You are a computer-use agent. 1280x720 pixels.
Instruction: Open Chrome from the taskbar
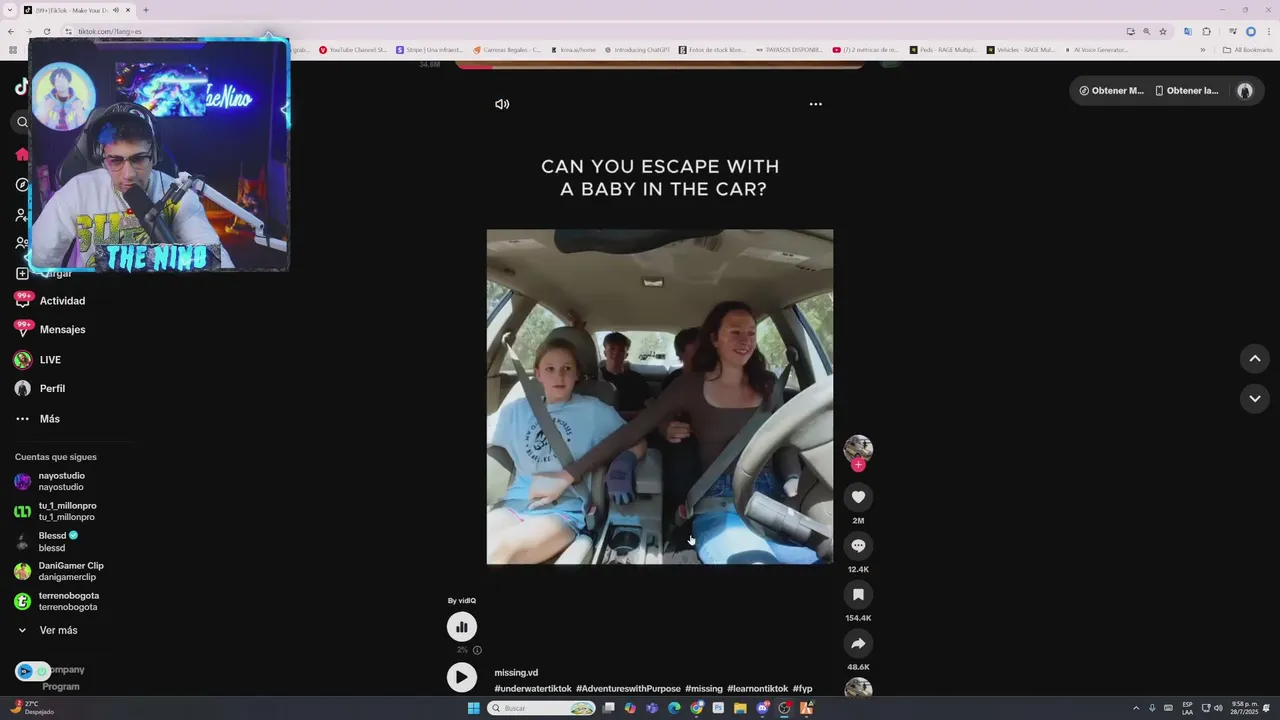pyautogui.click(x=696, y=708)
